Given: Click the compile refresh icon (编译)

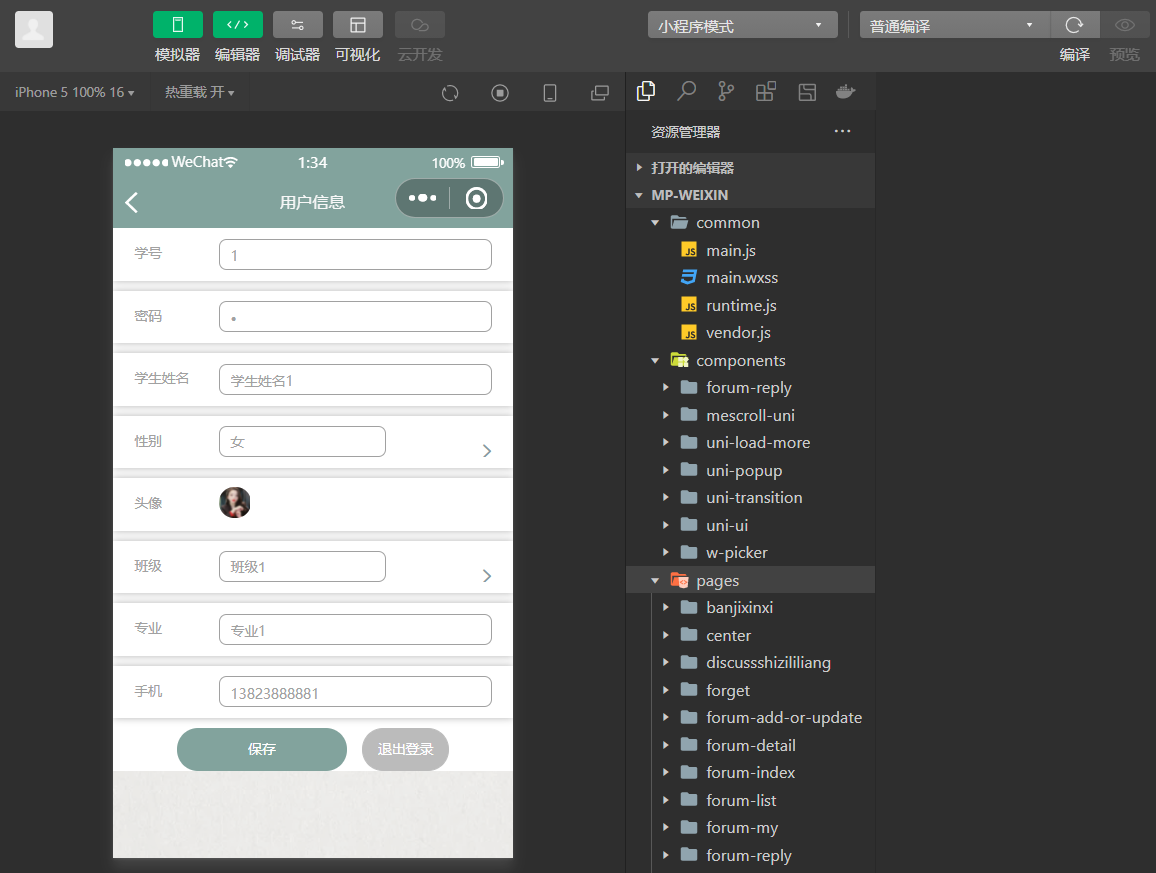Looking at the screenshot, I should point(1074,25).
